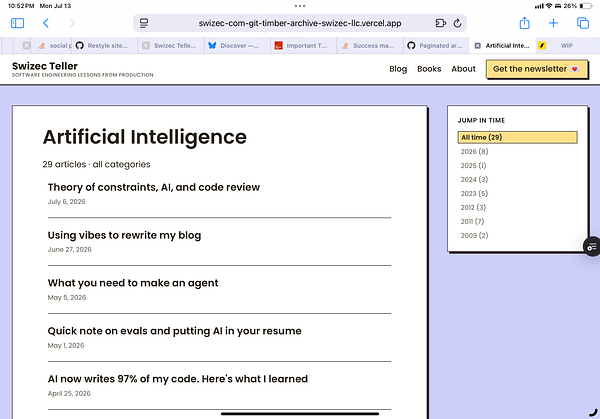This screenshot has height=419, width=600.
Task: Switch to the Restyle site GitHub tab
Action: pos(102,46)
